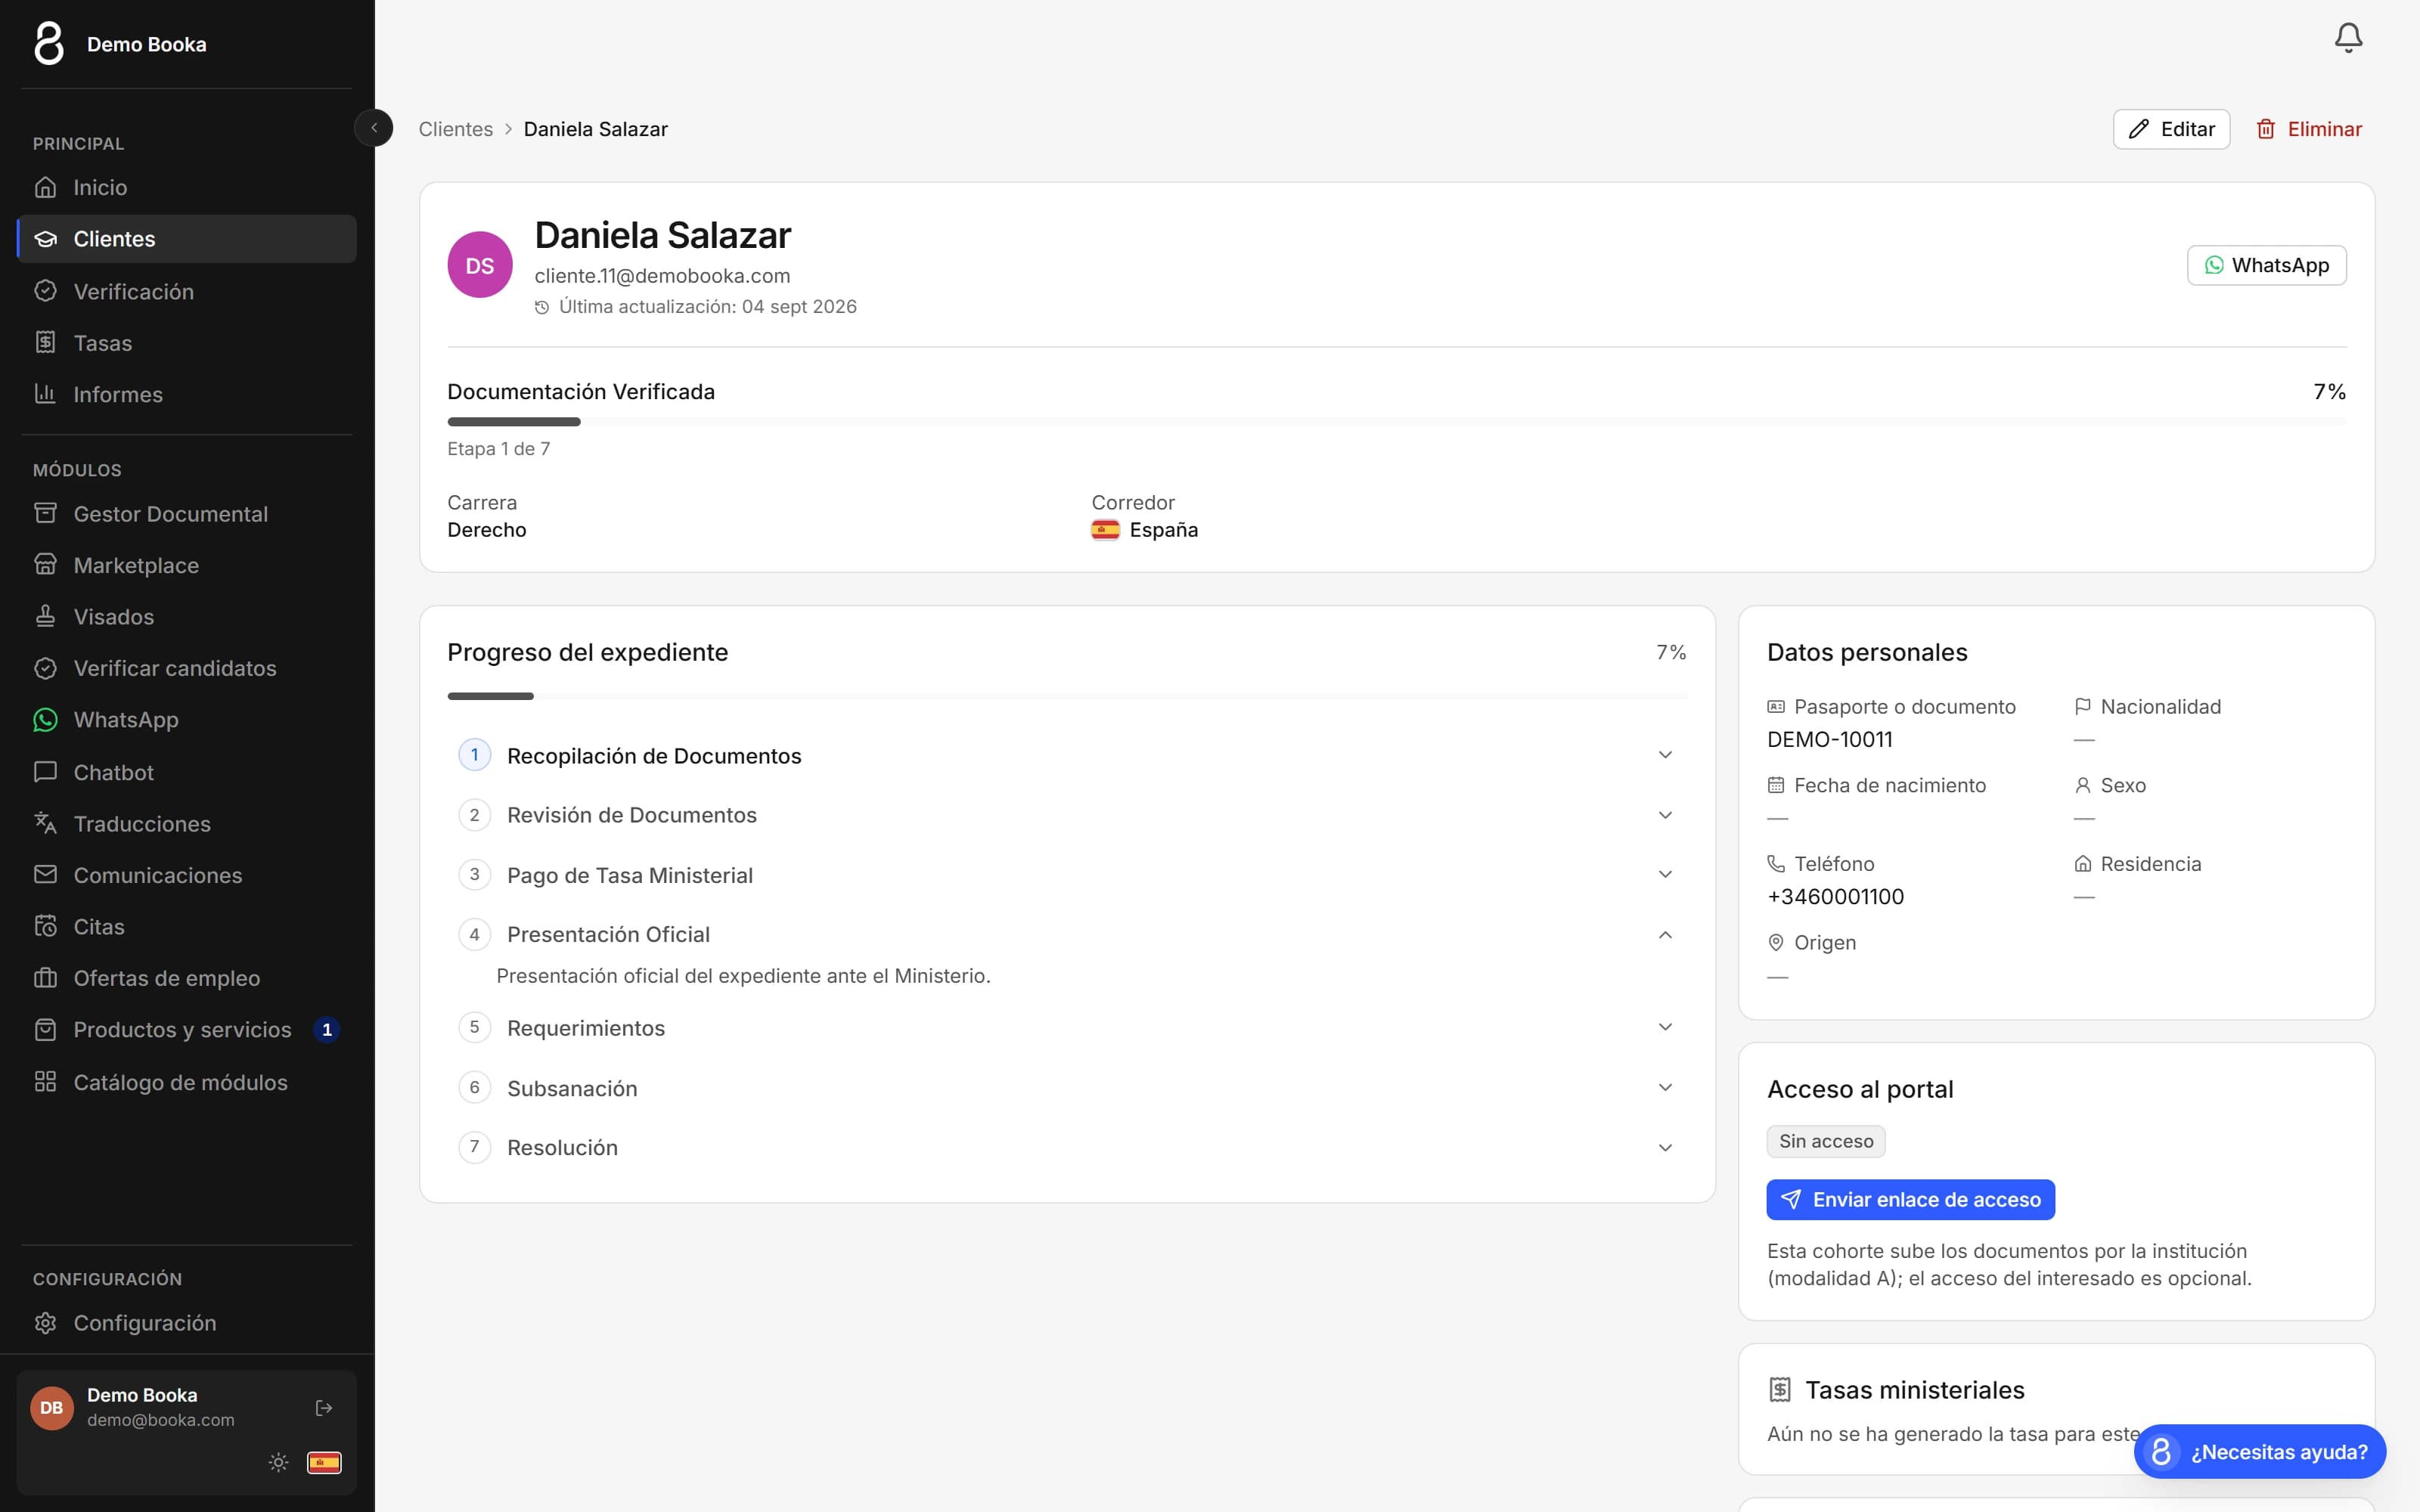Click the Marketplace store icon
The image size is (2420, 1512).
click(45, 565)
